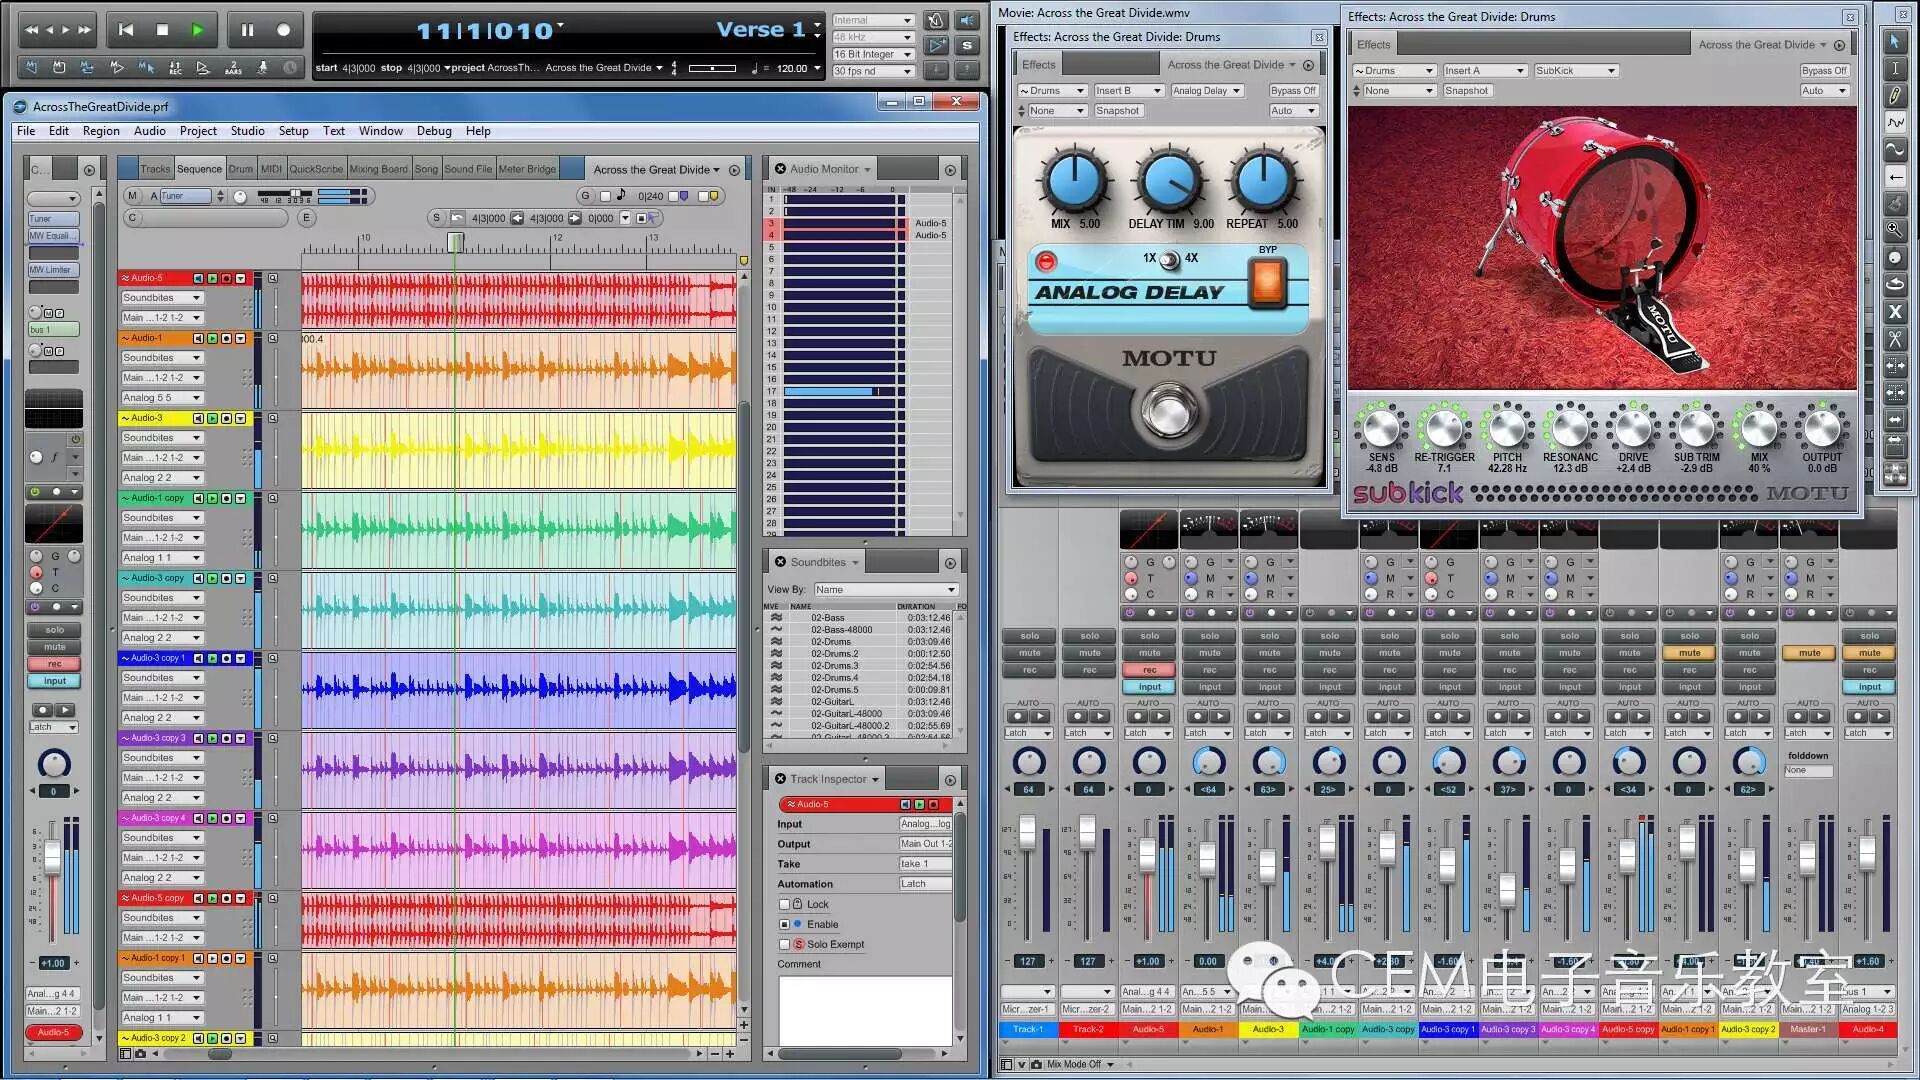
Task: Click Bypass Off in SubKick effects window
Action: [1824, 71]
